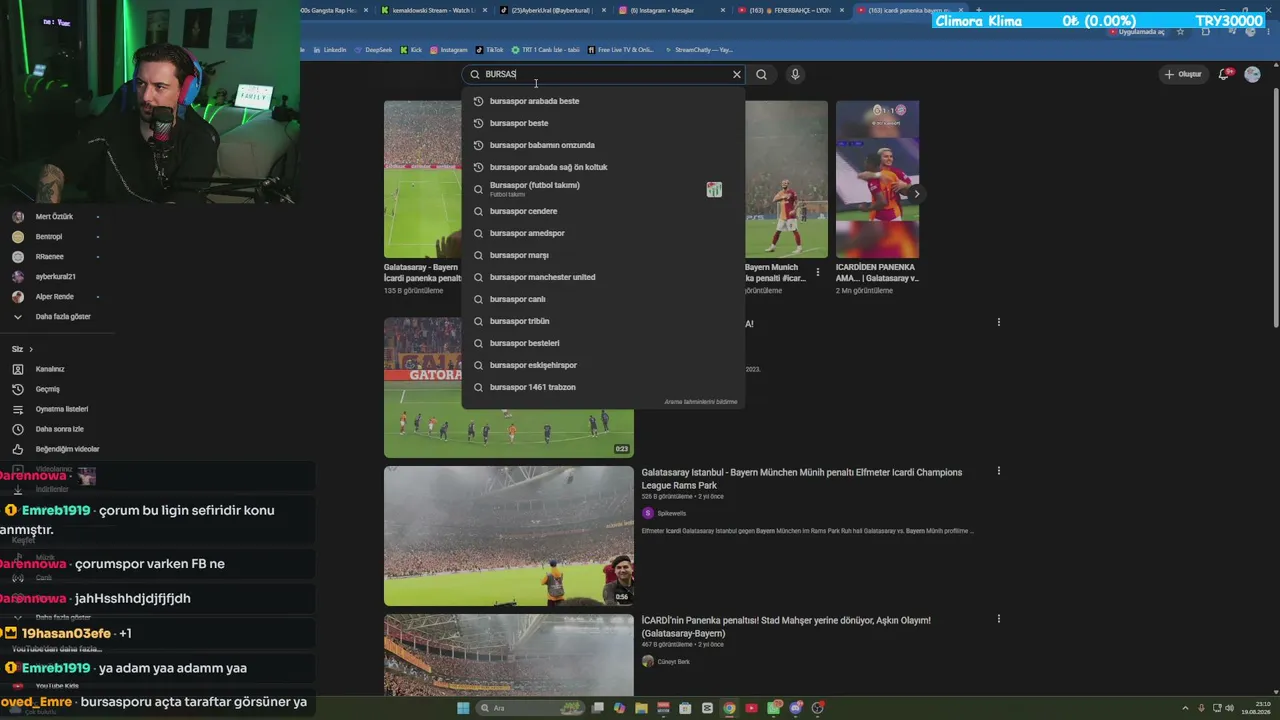The width and height of the screenshot is (1280, 720).
Task: Select suggestion 'bursaspor canlı'
Action: pyautogui.click(x=603, y=299)
